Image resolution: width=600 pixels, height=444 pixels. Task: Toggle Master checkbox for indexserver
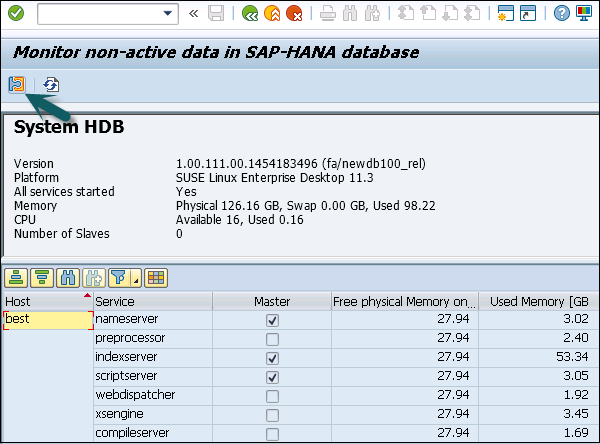[x=271, y=358]
